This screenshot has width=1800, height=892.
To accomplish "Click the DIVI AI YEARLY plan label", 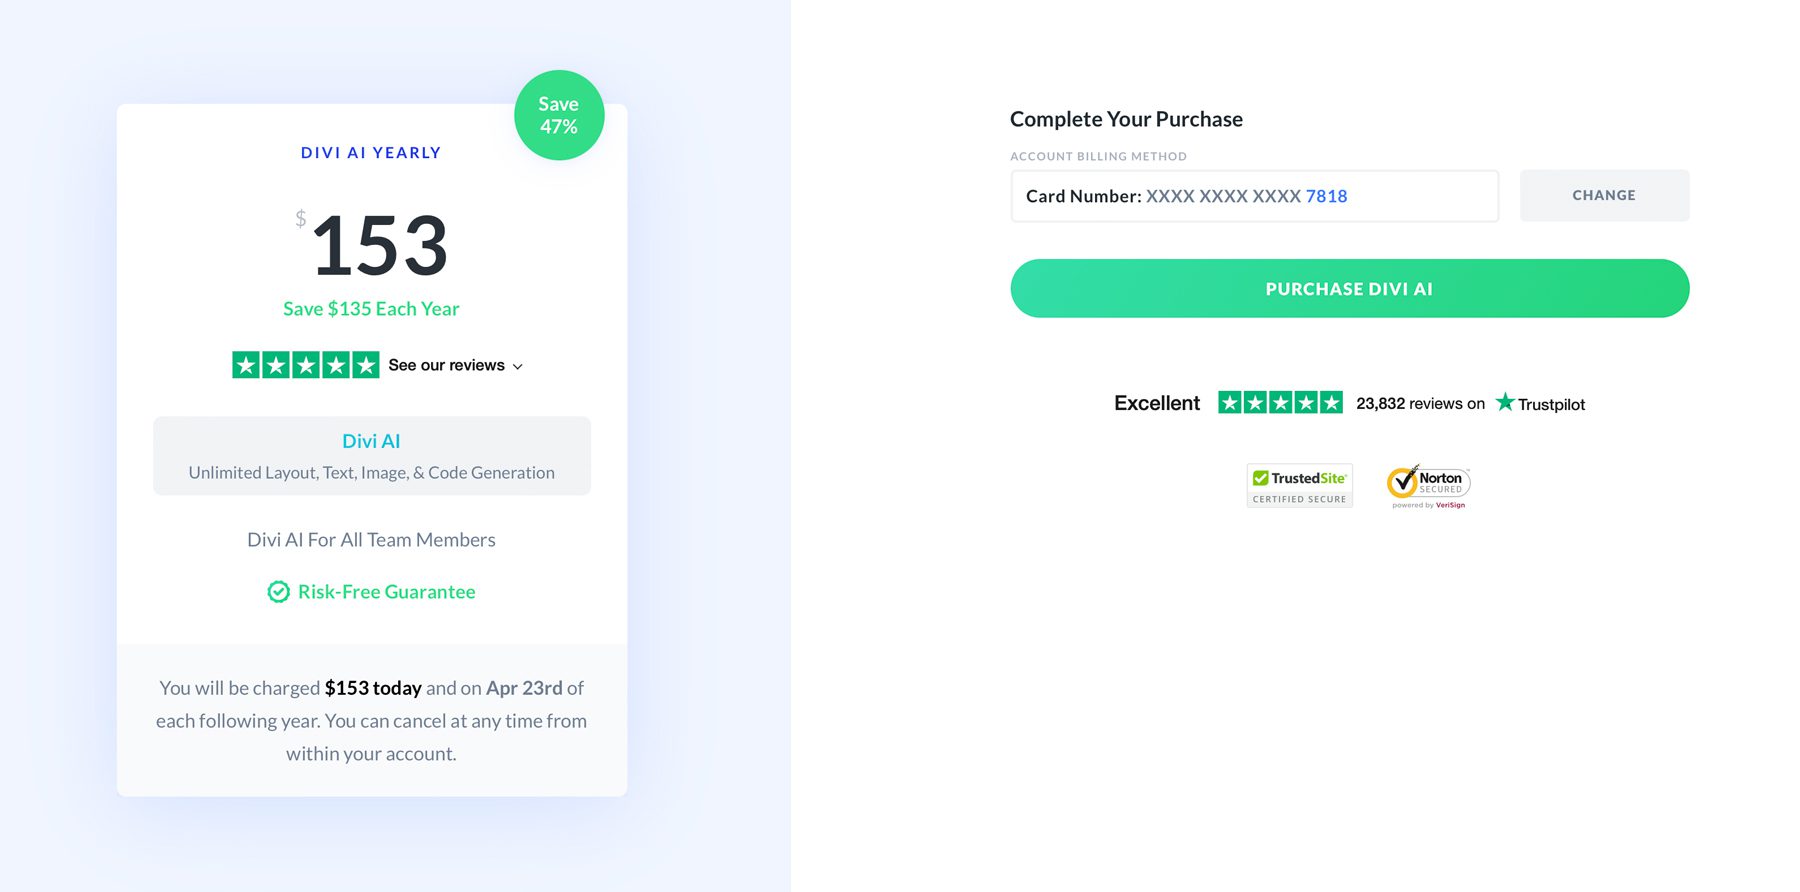I will (x=371, y=152).
